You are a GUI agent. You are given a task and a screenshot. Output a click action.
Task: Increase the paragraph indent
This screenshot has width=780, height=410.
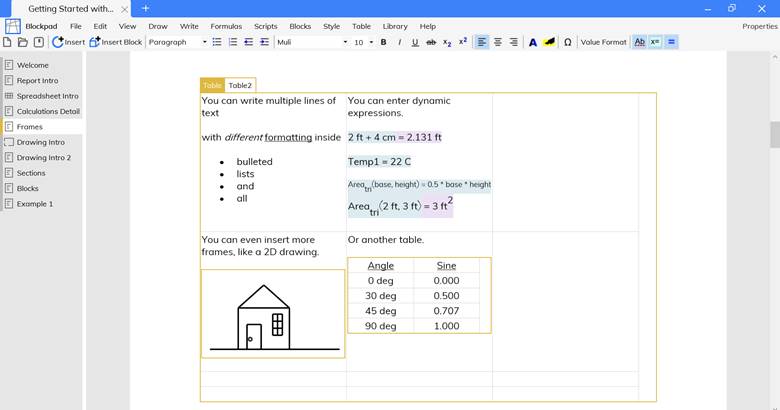tap(265, 42)
